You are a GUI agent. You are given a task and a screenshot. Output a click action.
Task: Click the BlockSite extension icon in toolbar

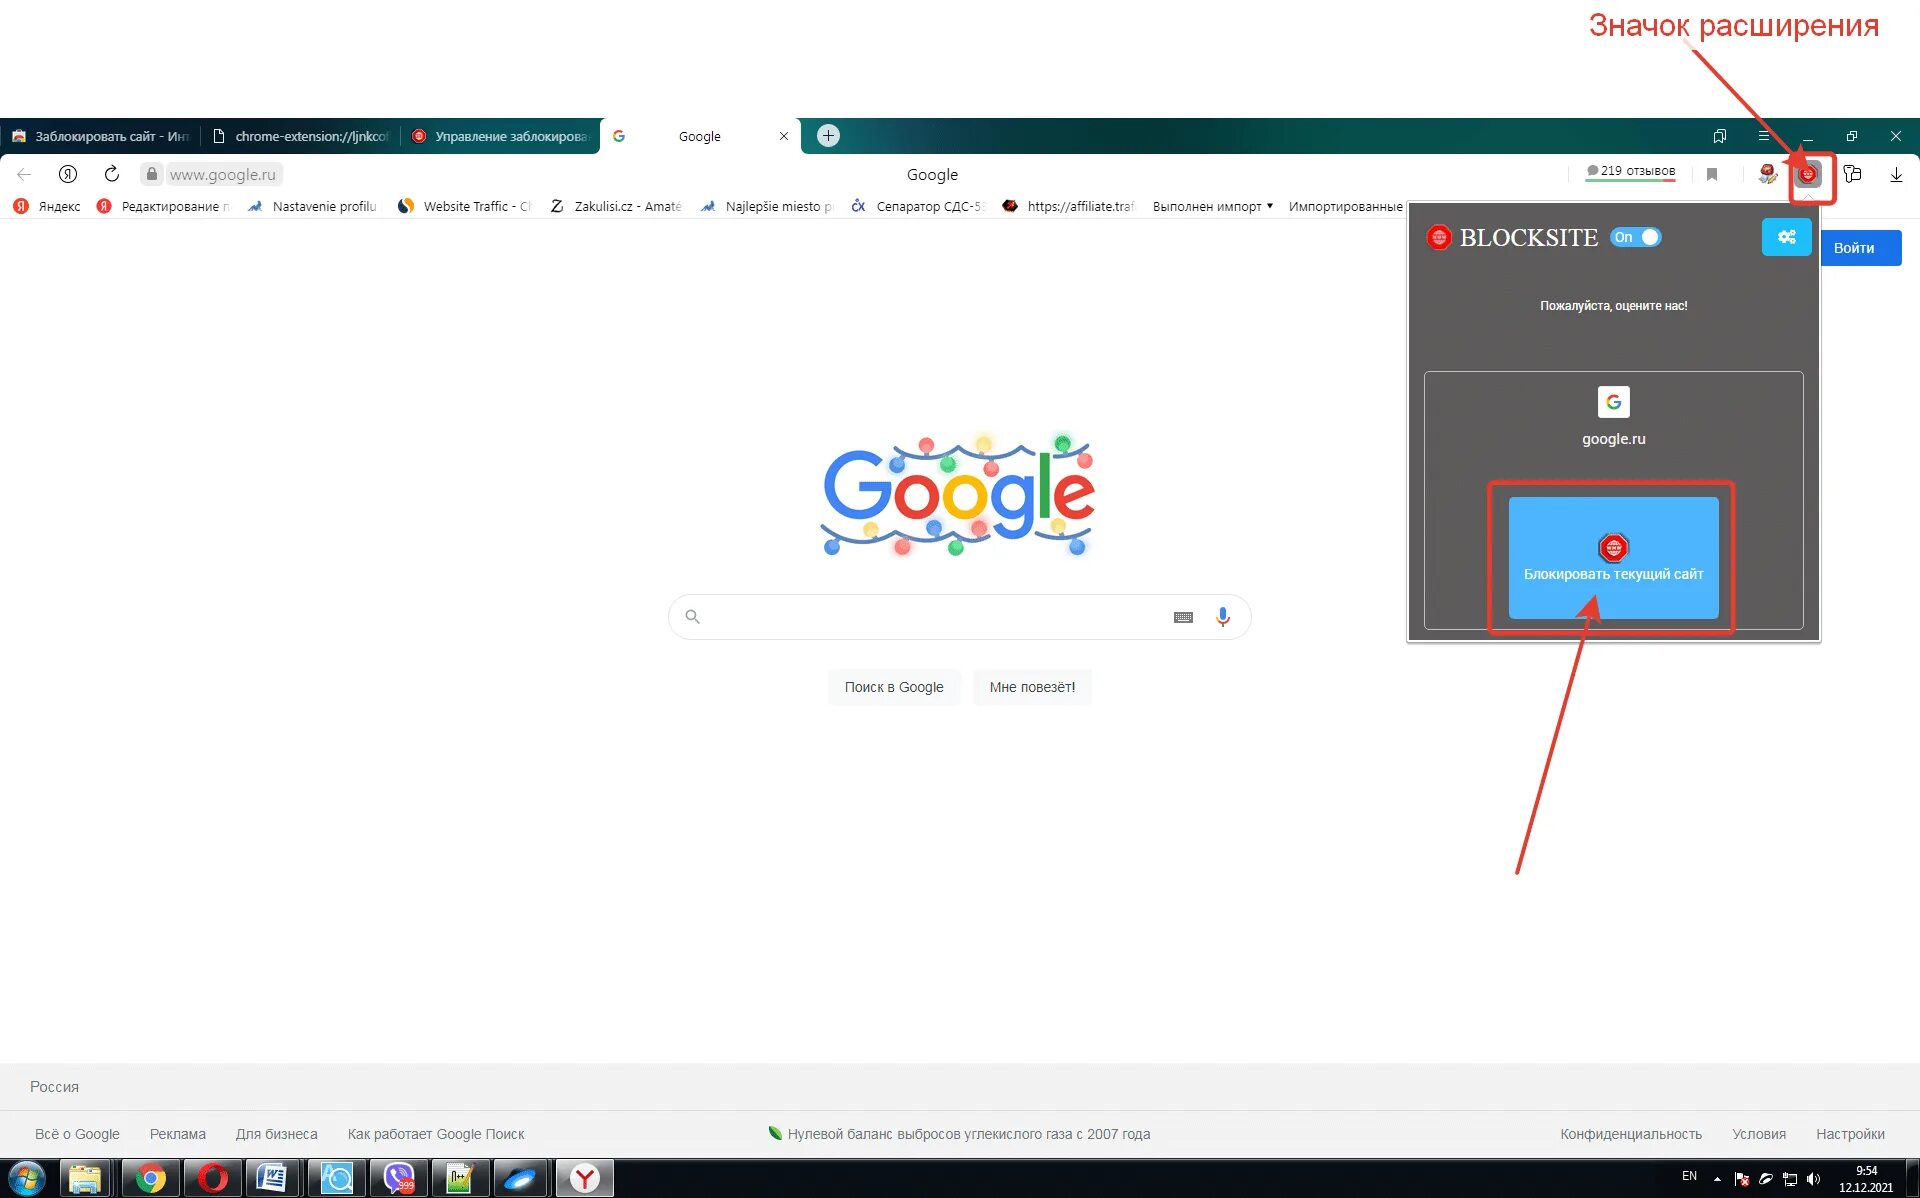[x=1807, y=174]
